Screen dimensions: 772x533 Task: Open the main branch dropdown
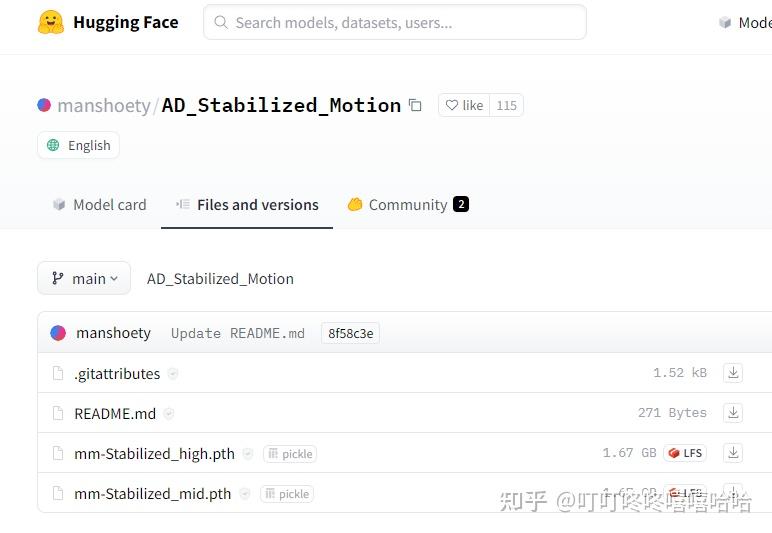pos(84,279)
